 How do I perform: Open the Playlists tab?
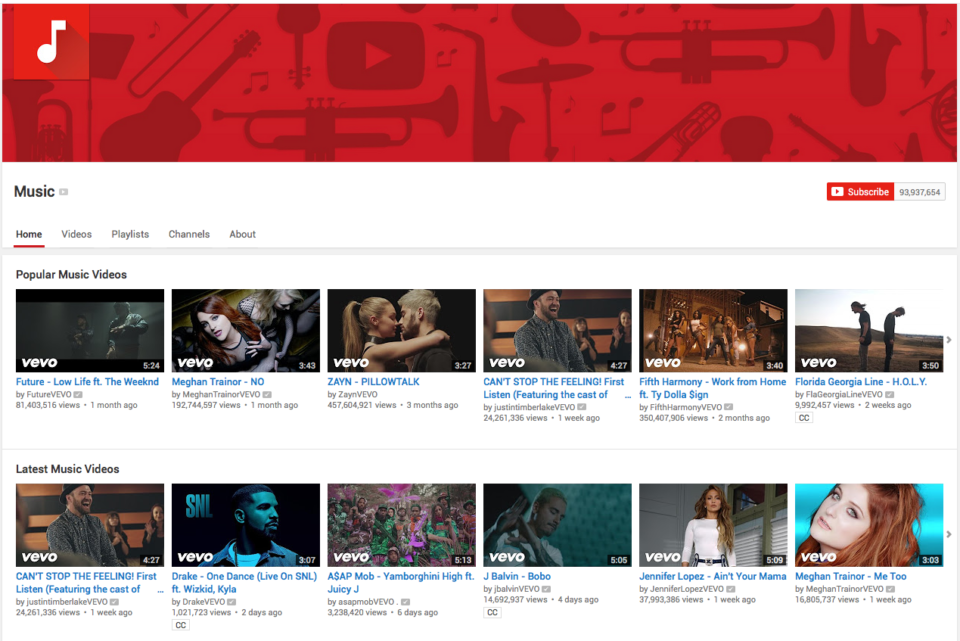pyautogui.click(x=130, y=234)
